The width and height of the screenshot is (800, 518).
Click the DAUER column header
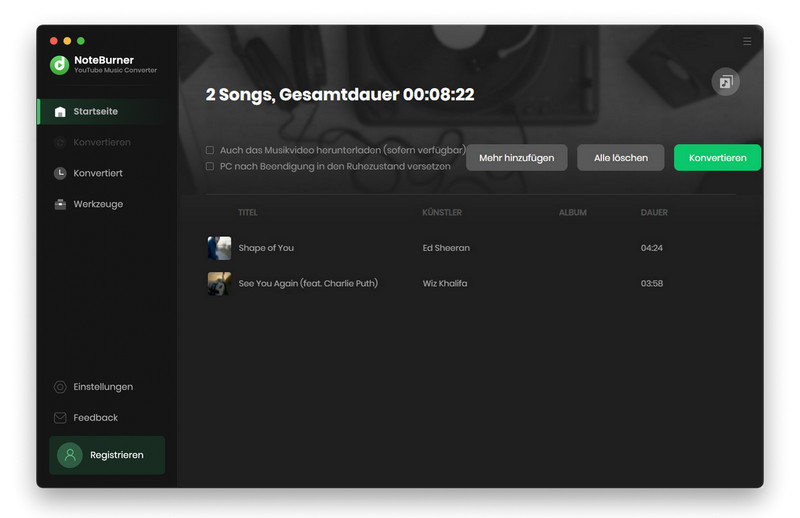point(654,212)
